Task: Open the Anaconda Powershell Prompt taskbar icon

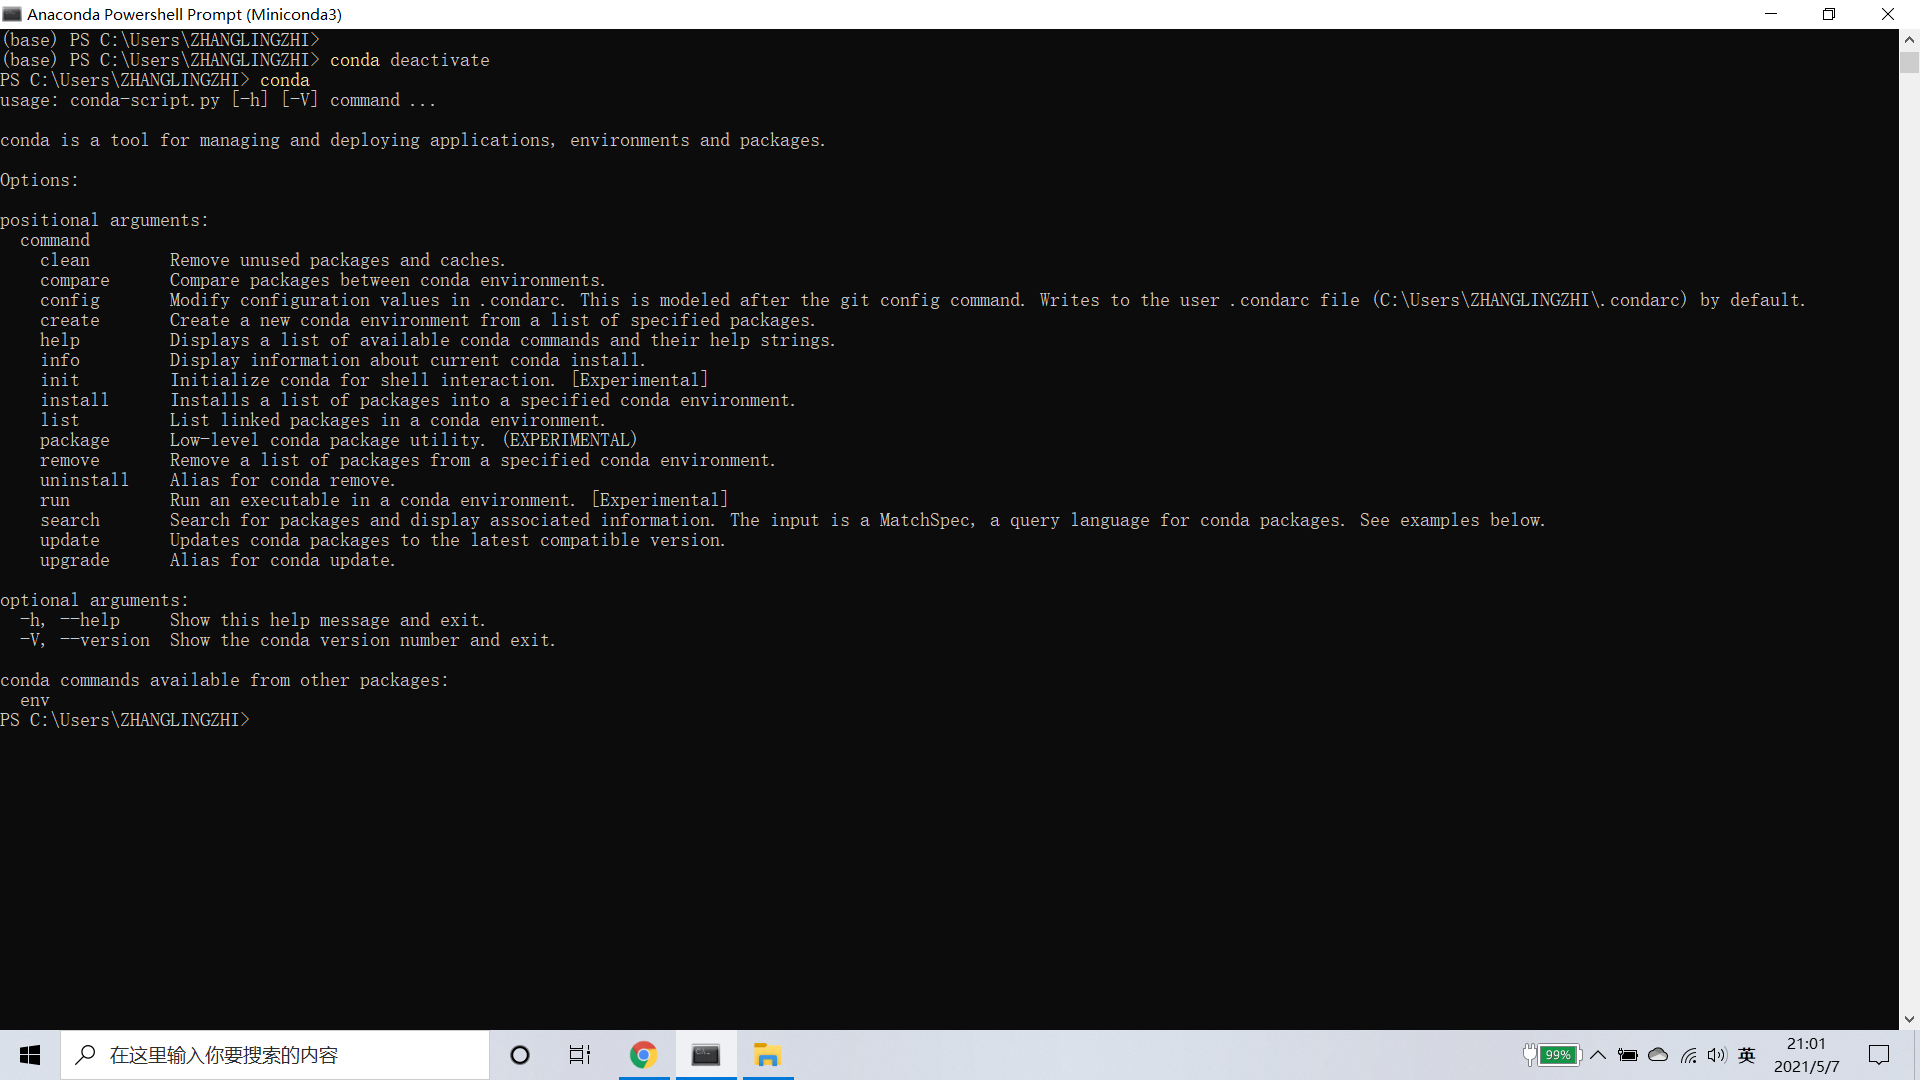Action: 707,1055
